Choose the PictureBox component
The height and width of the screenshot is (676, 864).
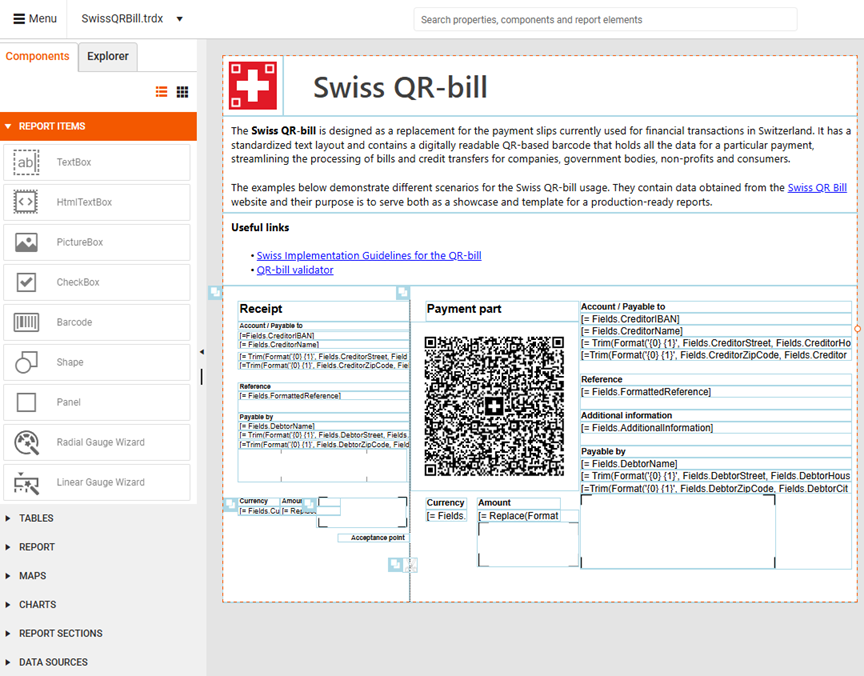[96, 242]
